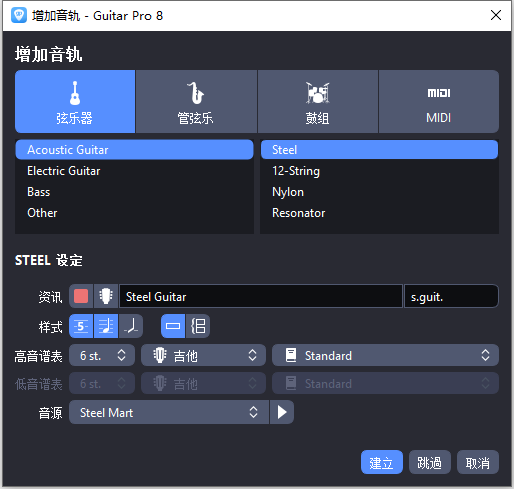Switch to the MIDI instrument tab
This screenshot has height=489, width=514.
(439, 101)
